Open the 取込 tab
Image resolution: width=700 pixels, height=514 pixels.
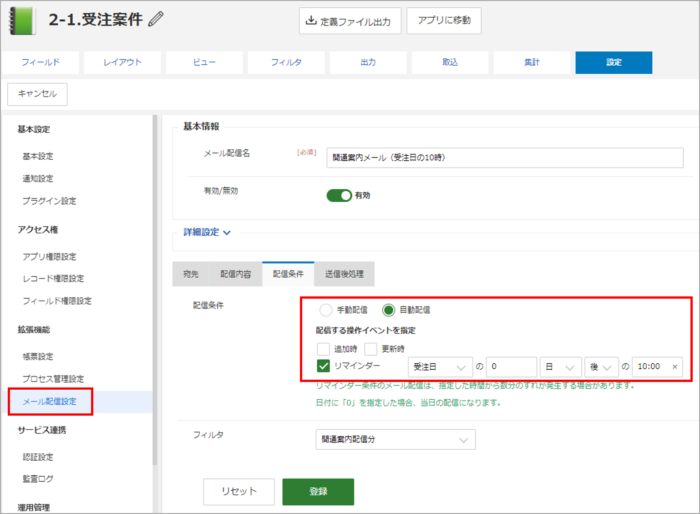click(450, 63)
